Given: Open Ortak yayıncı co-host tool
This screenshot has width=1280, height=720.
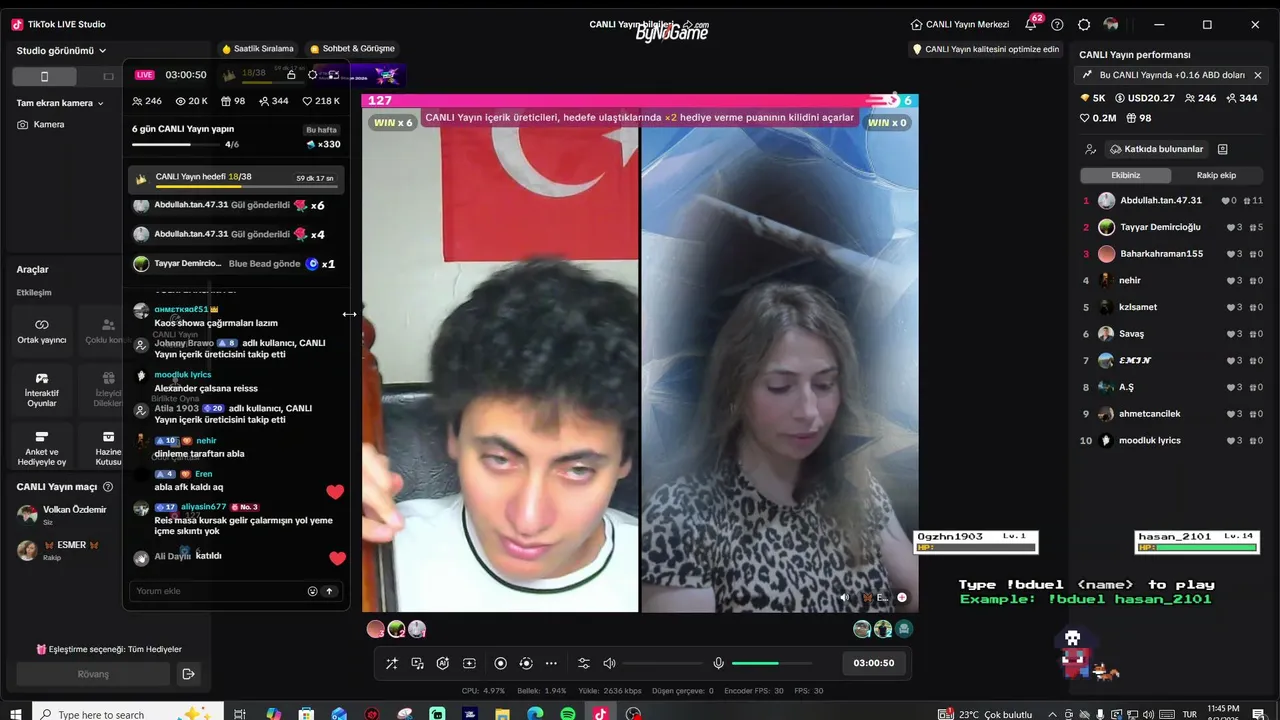Looking at the screenshot, I should (x=42, y=331).
